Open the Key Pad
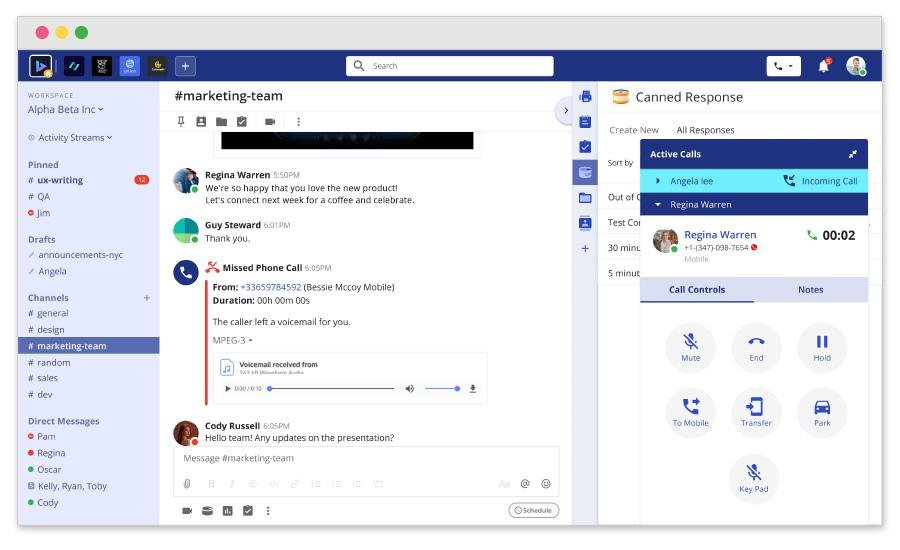The width and height of the screenshot is (900, 550). pyautogui.click(x=753, y=478)
